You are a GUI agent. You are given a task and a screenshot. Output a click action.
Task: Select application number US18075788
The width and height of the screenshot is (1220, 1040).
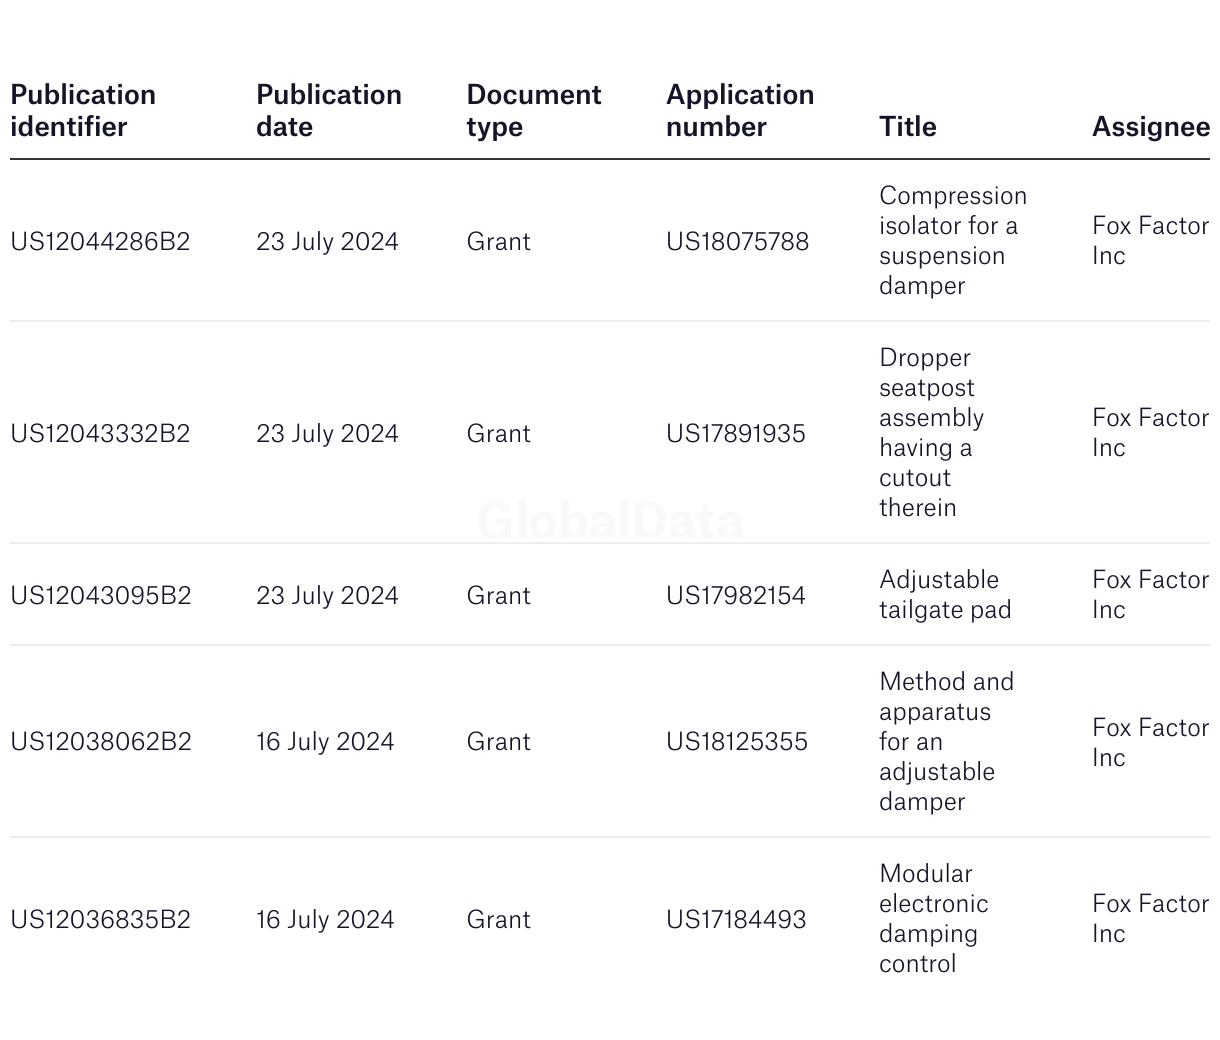[x=738, y=242]
